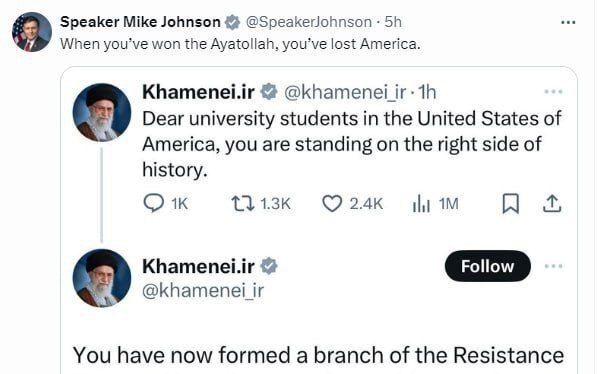
Task: Click the lower Khamenei.ir profile avatar
Action: click(x=102, y=278)
